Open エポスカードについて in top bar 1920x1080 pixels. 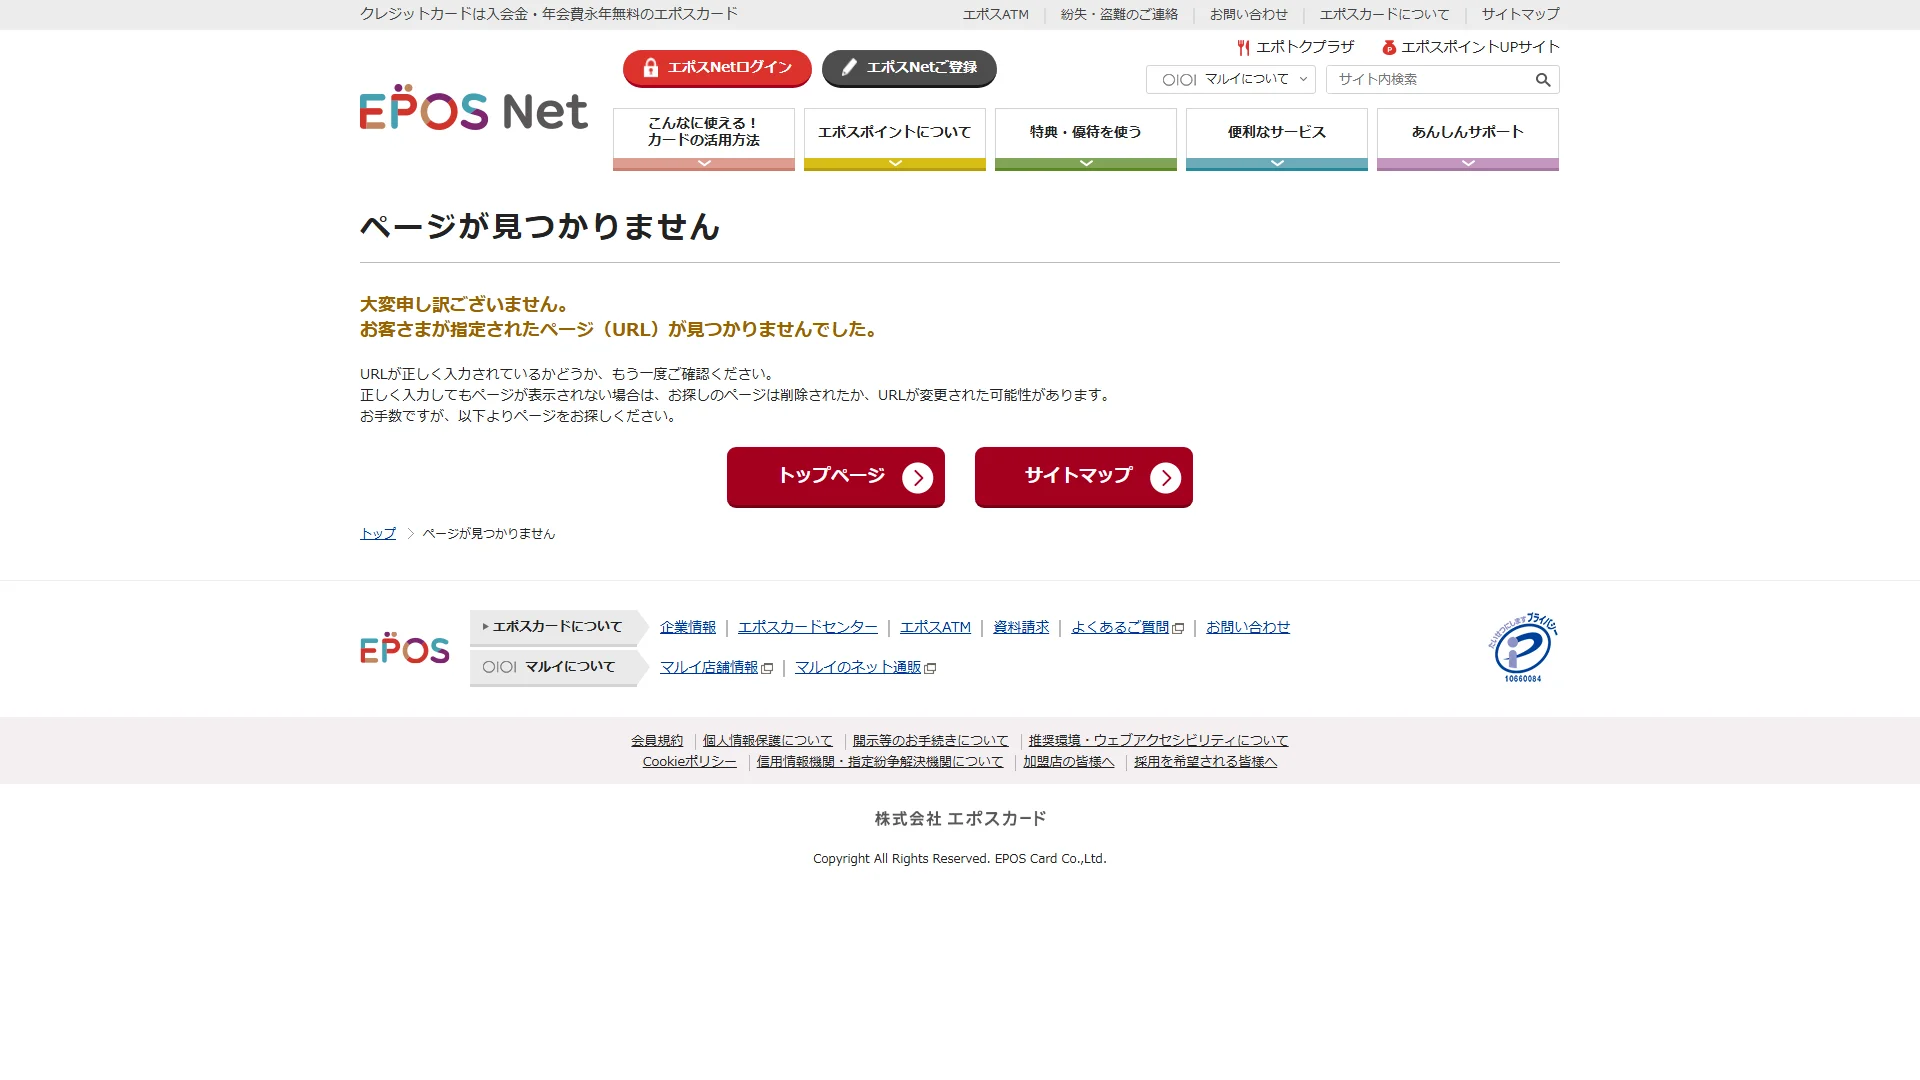point(1385,15)
